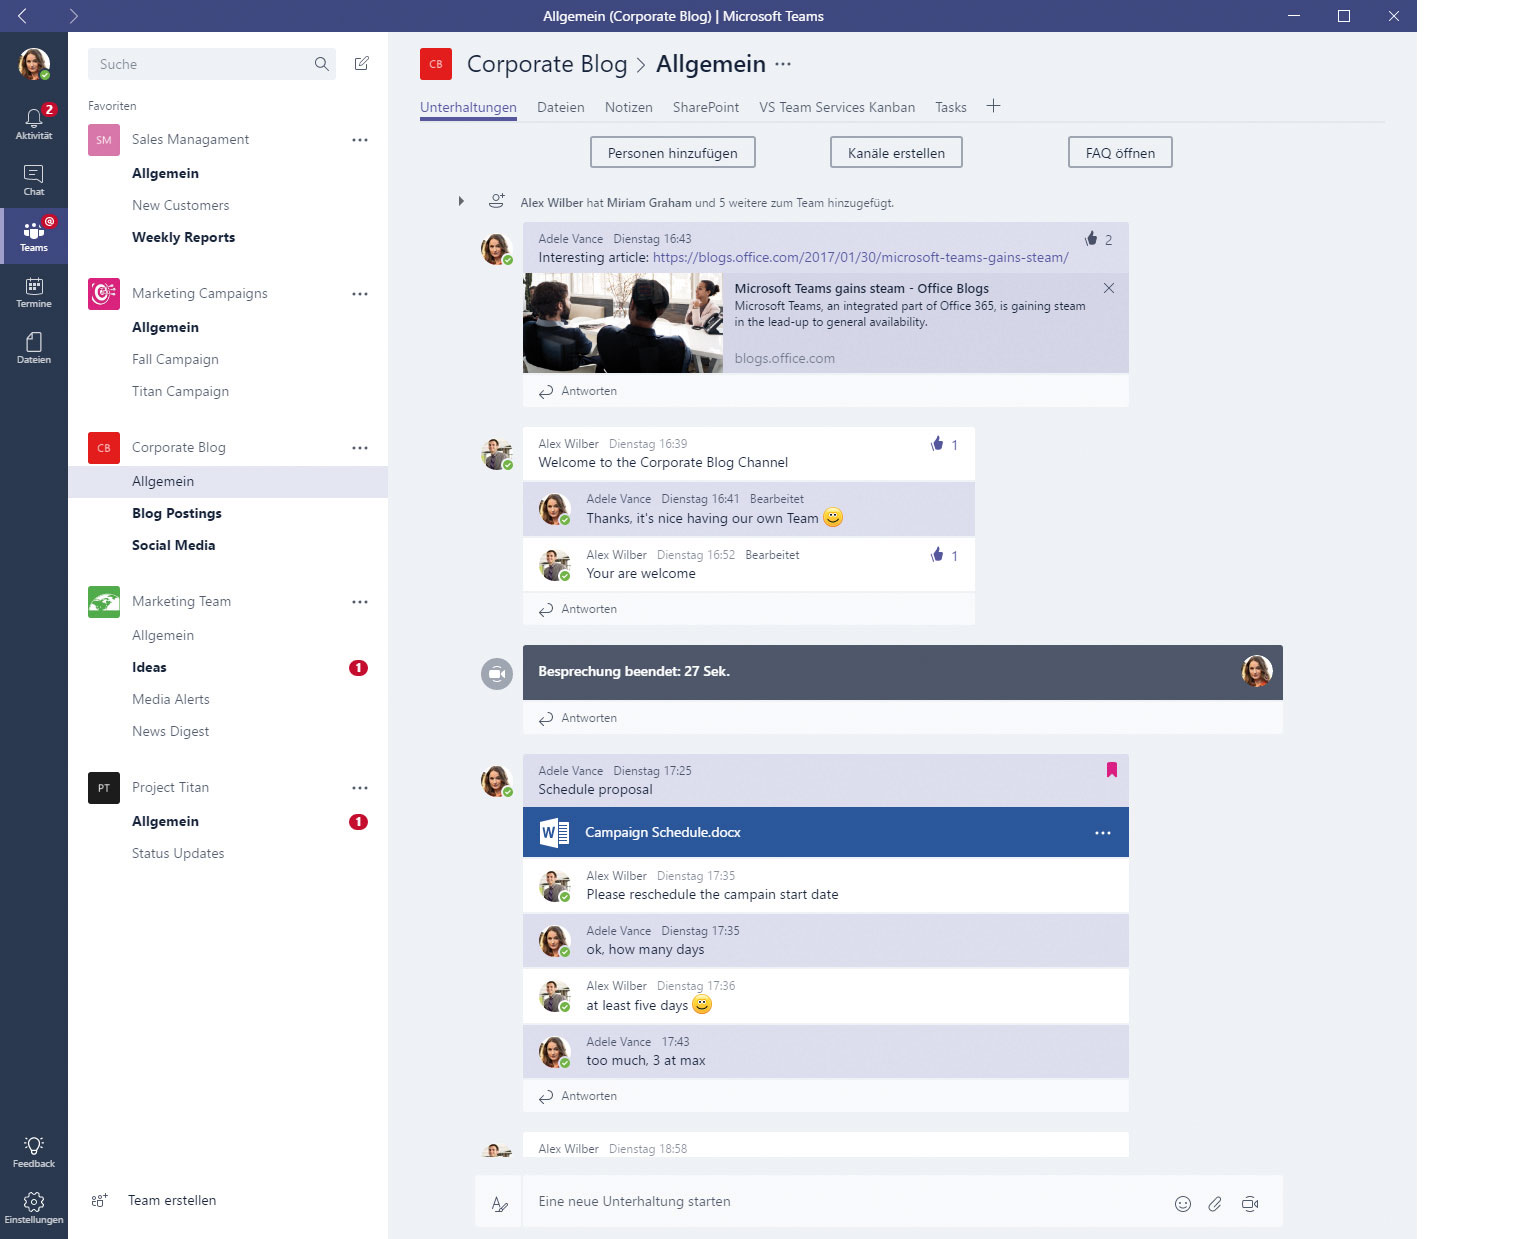Switch to the Notizen tab
The width and height of the screenshot is (1536, 1239).
tap(628, 107)
